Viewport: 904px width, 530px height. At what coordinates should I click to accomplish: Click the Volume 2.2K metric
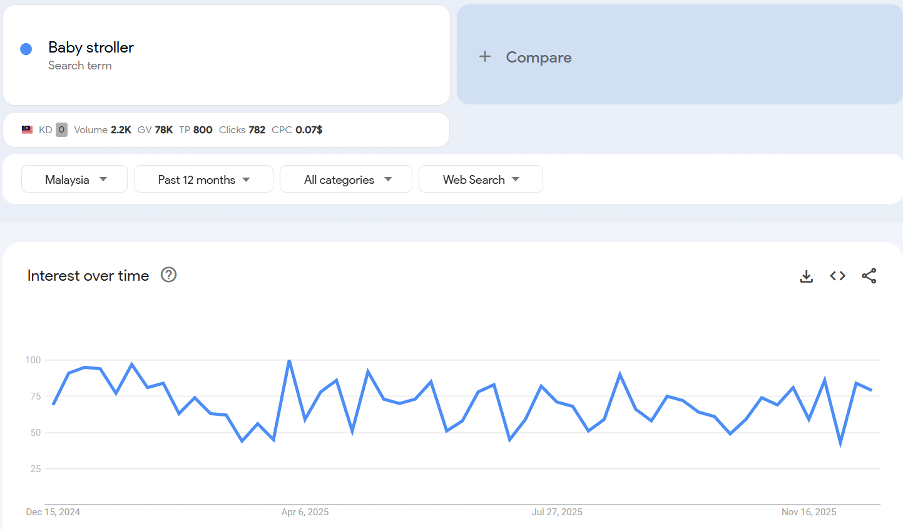pos(102,130)
